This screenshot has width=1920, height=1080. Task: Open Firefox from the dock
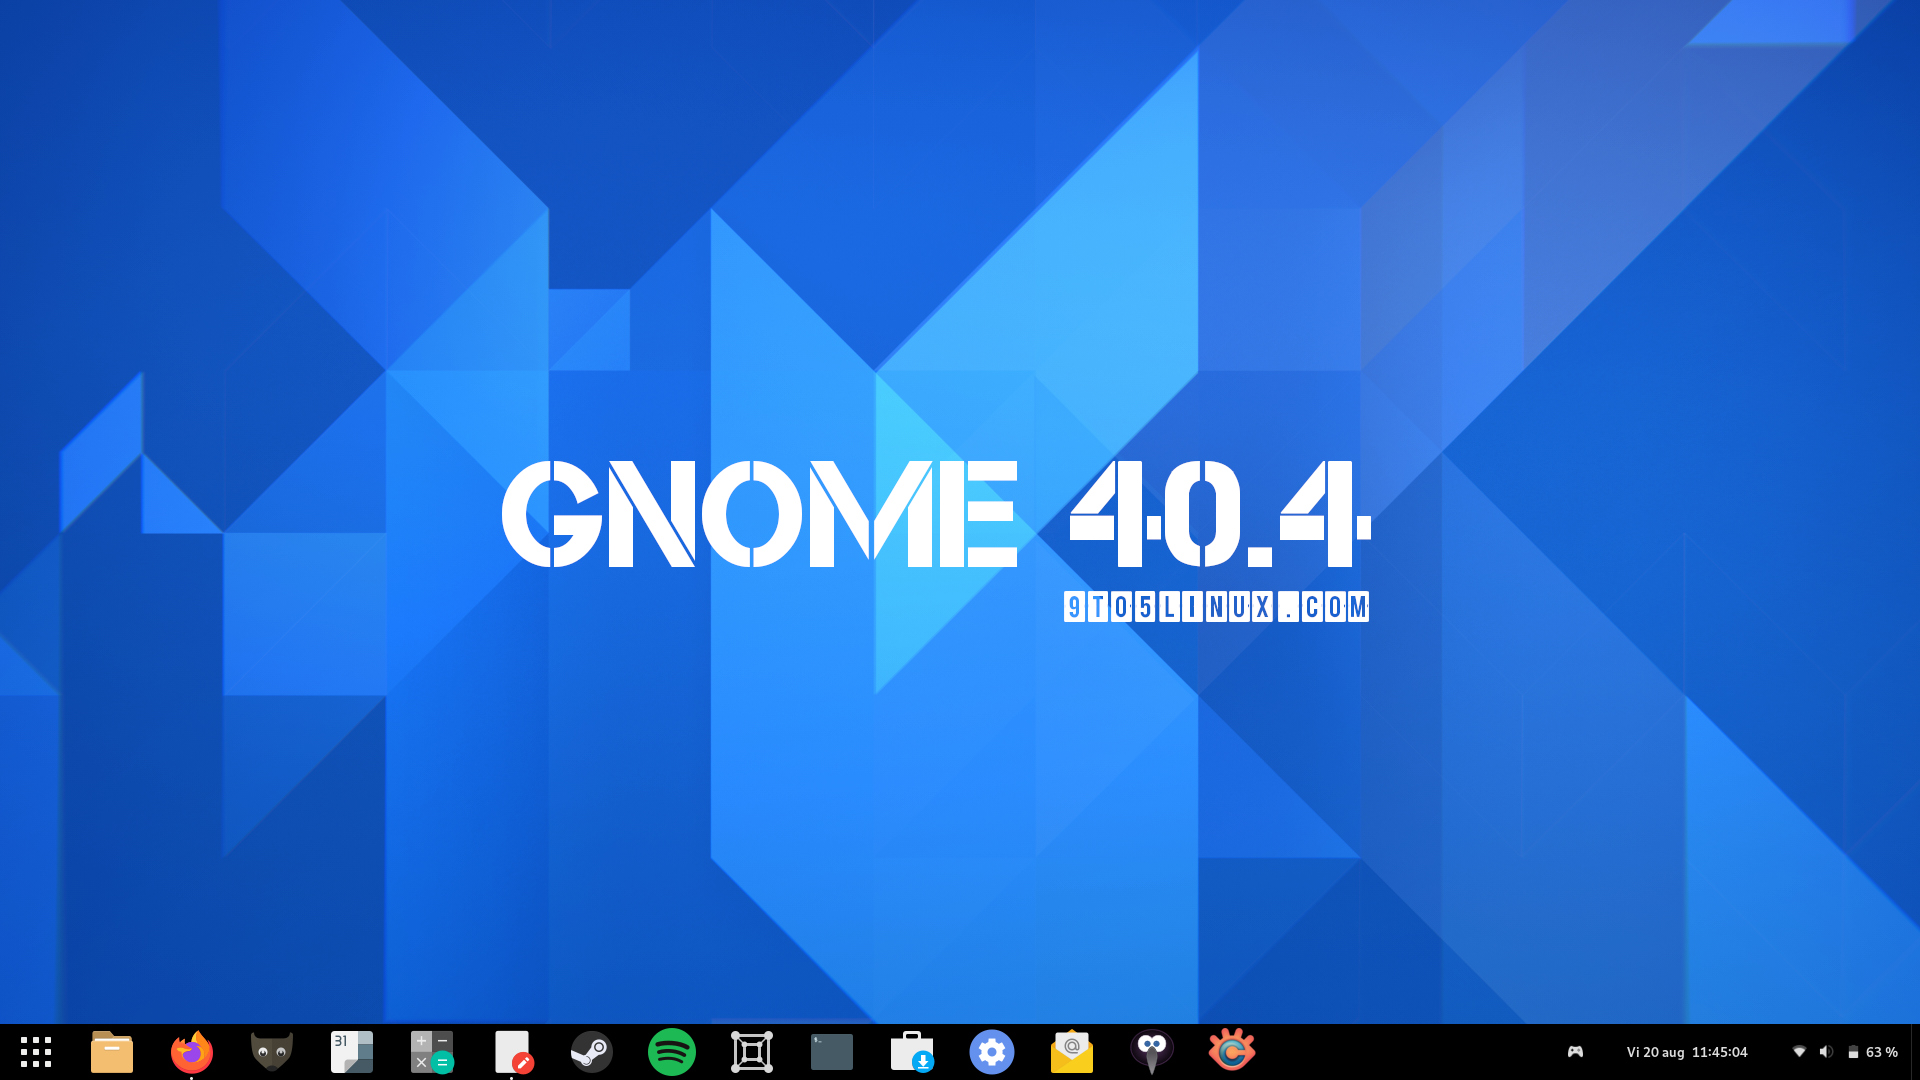191,1052
